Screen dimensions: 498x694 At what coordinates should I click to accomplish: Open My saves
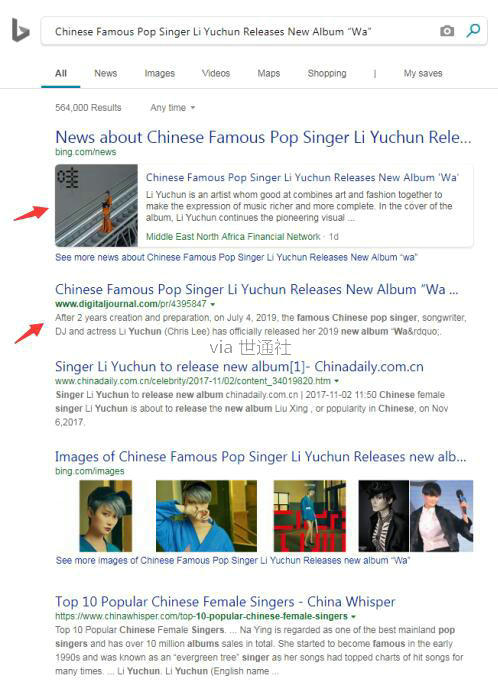pos(423,73)
